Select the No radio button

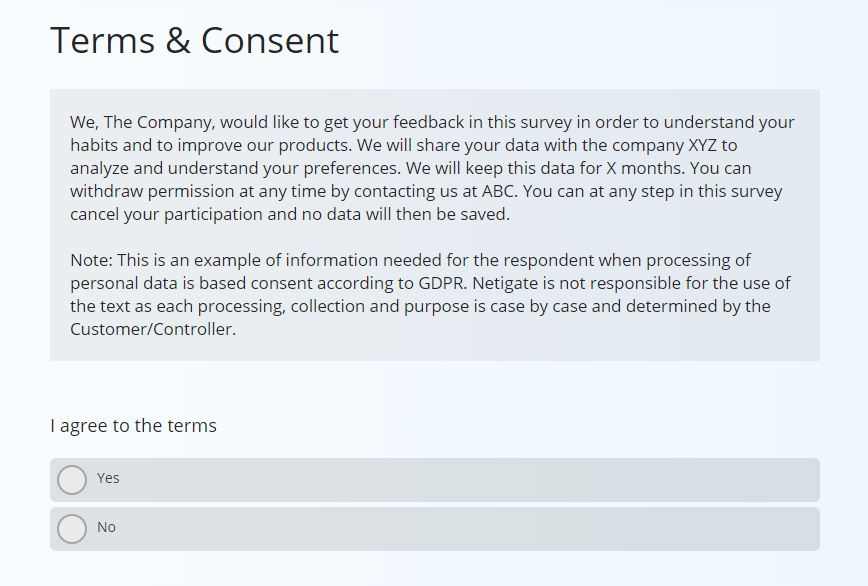point(72,529)
